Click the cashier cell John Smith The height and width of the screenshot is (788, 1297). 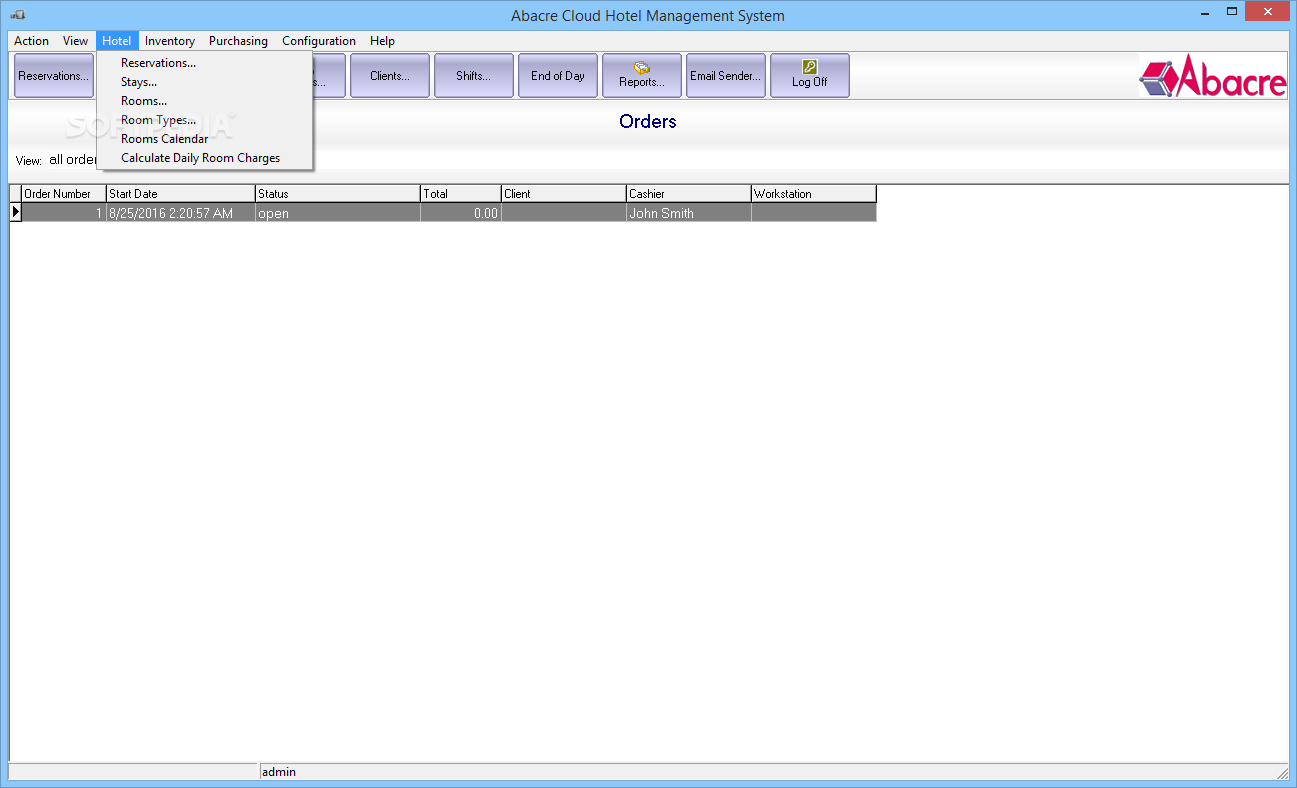click(x=689, y=213)
